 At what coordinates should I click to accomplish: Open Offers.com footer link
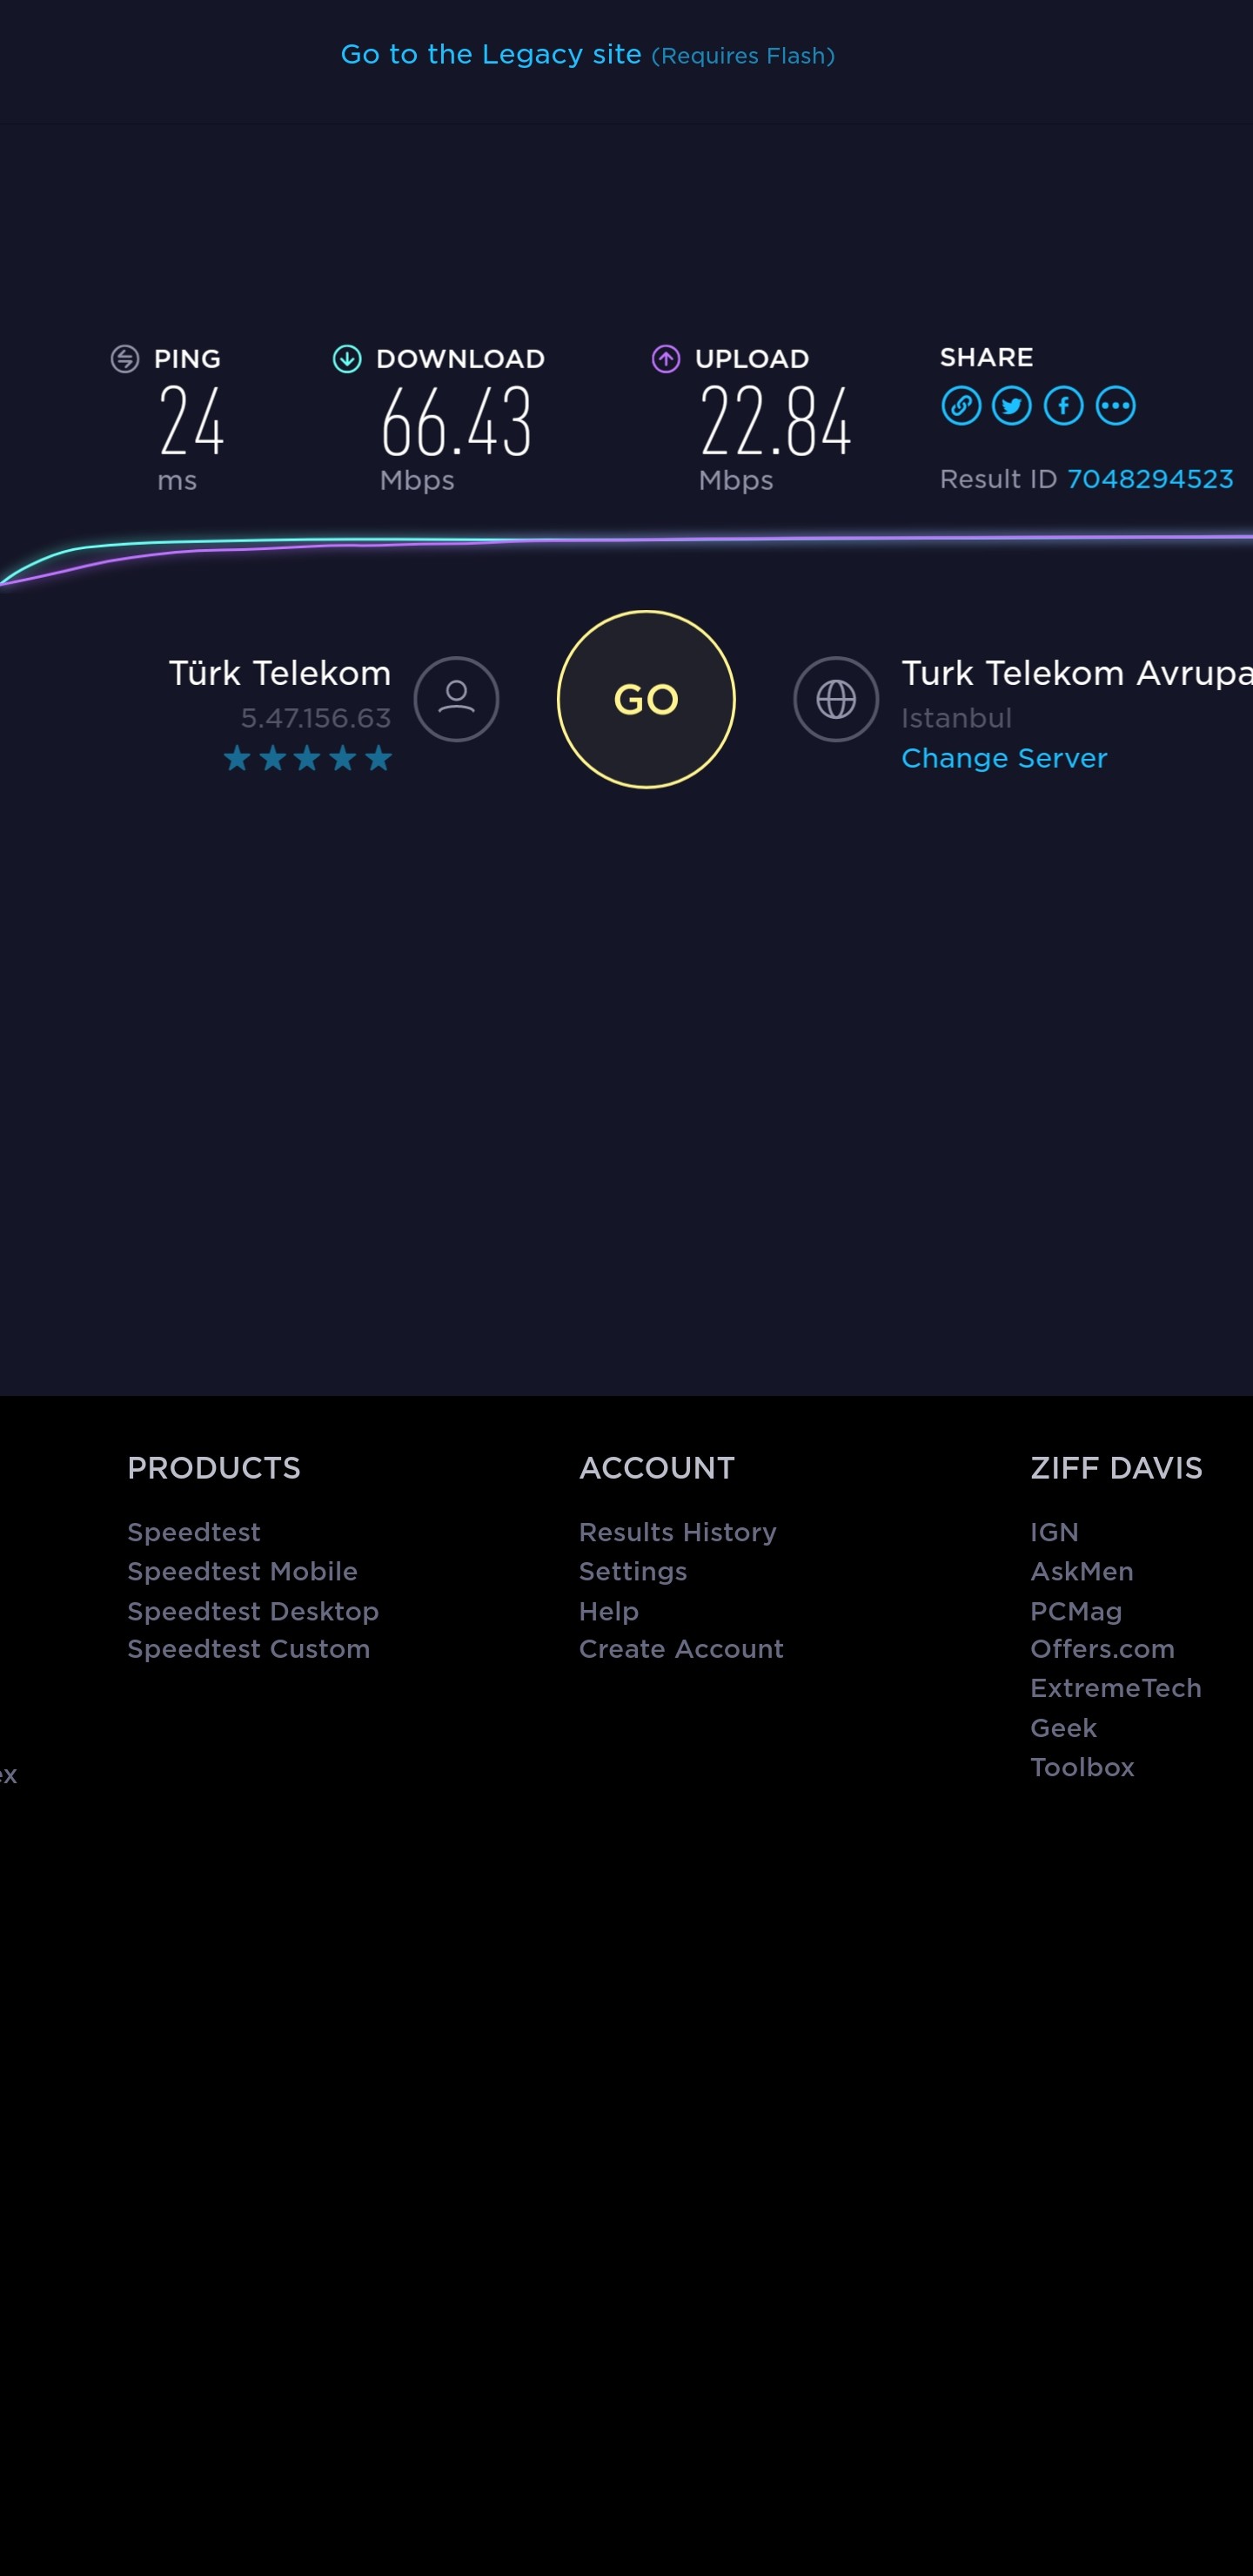coord(1103,1649)
